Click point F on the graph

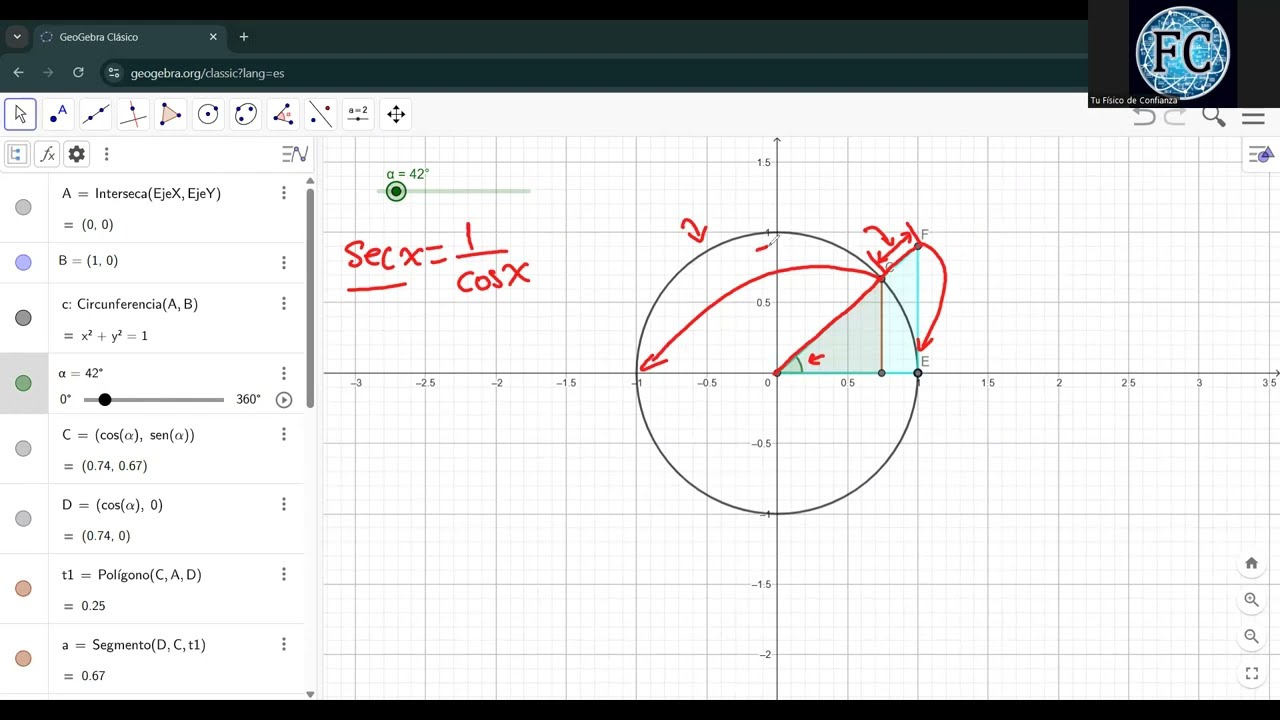click(918, 246)
